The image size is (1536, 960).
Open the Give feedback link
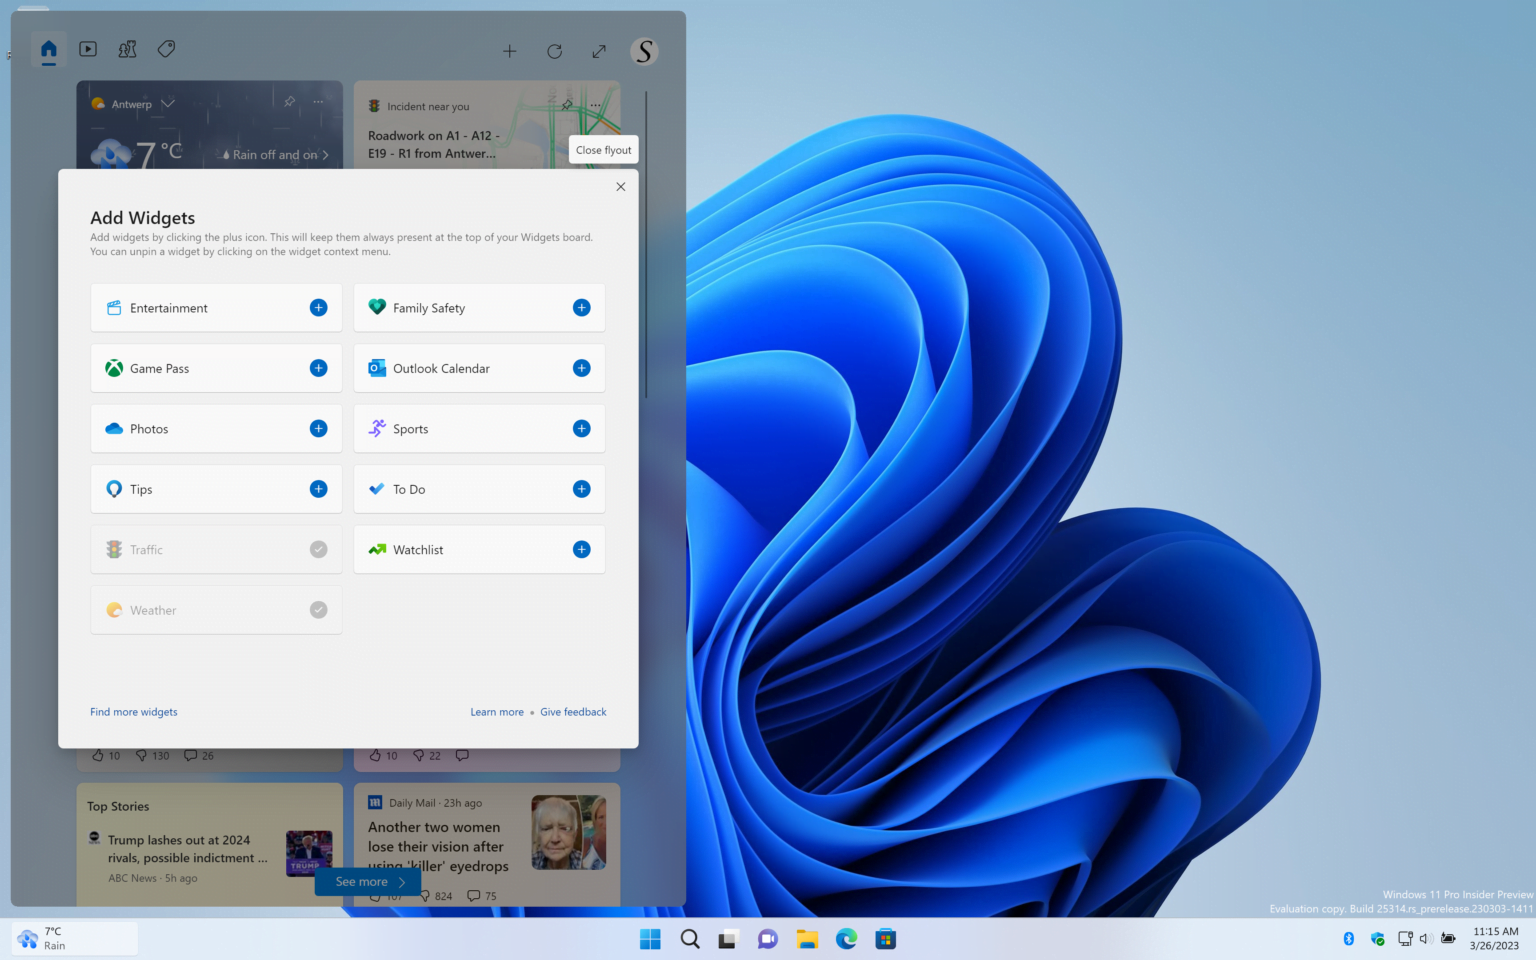pos(573,712)
